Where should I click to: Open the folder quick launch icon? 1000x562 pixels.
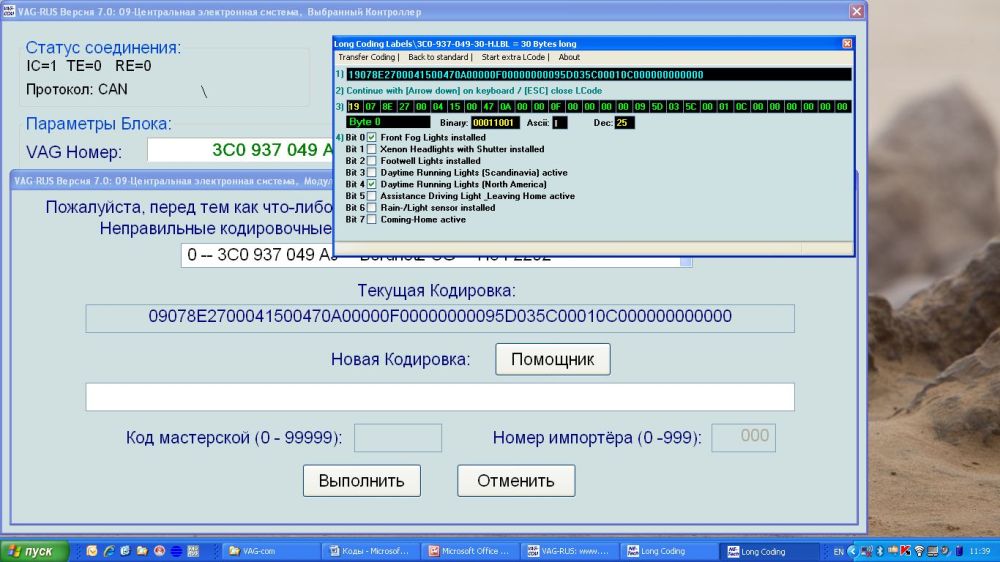pos(141,551)
